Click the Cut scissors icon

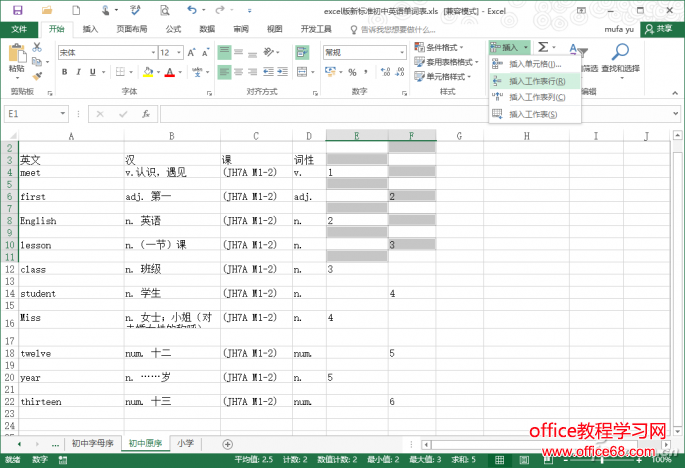37,47
